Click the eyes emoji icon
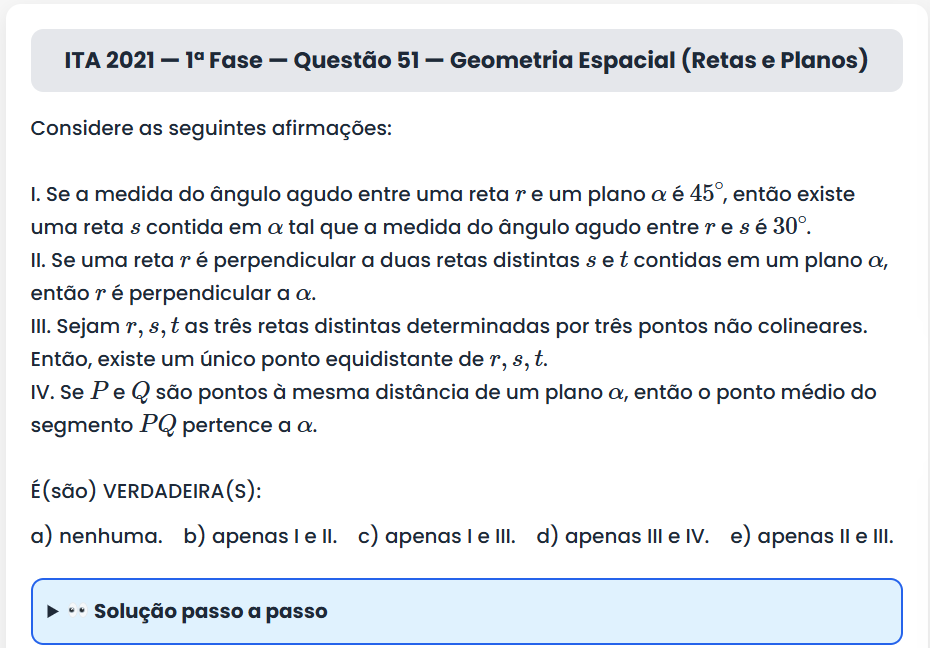 point(77,610)
